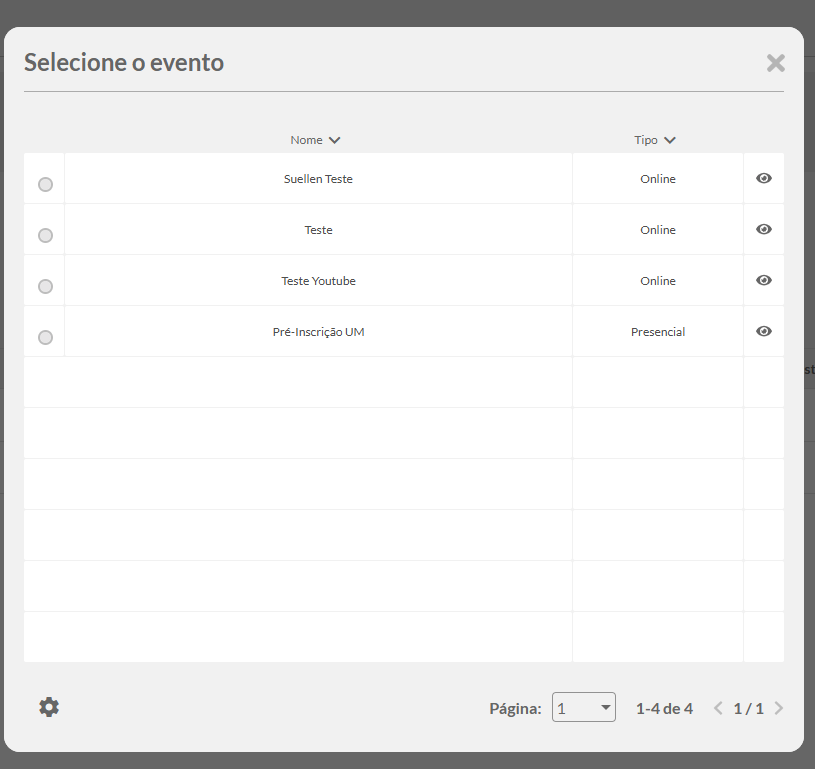Click the Tipo column header
Image resolution: width=815 pixels, height=769 pixels.
646,140
